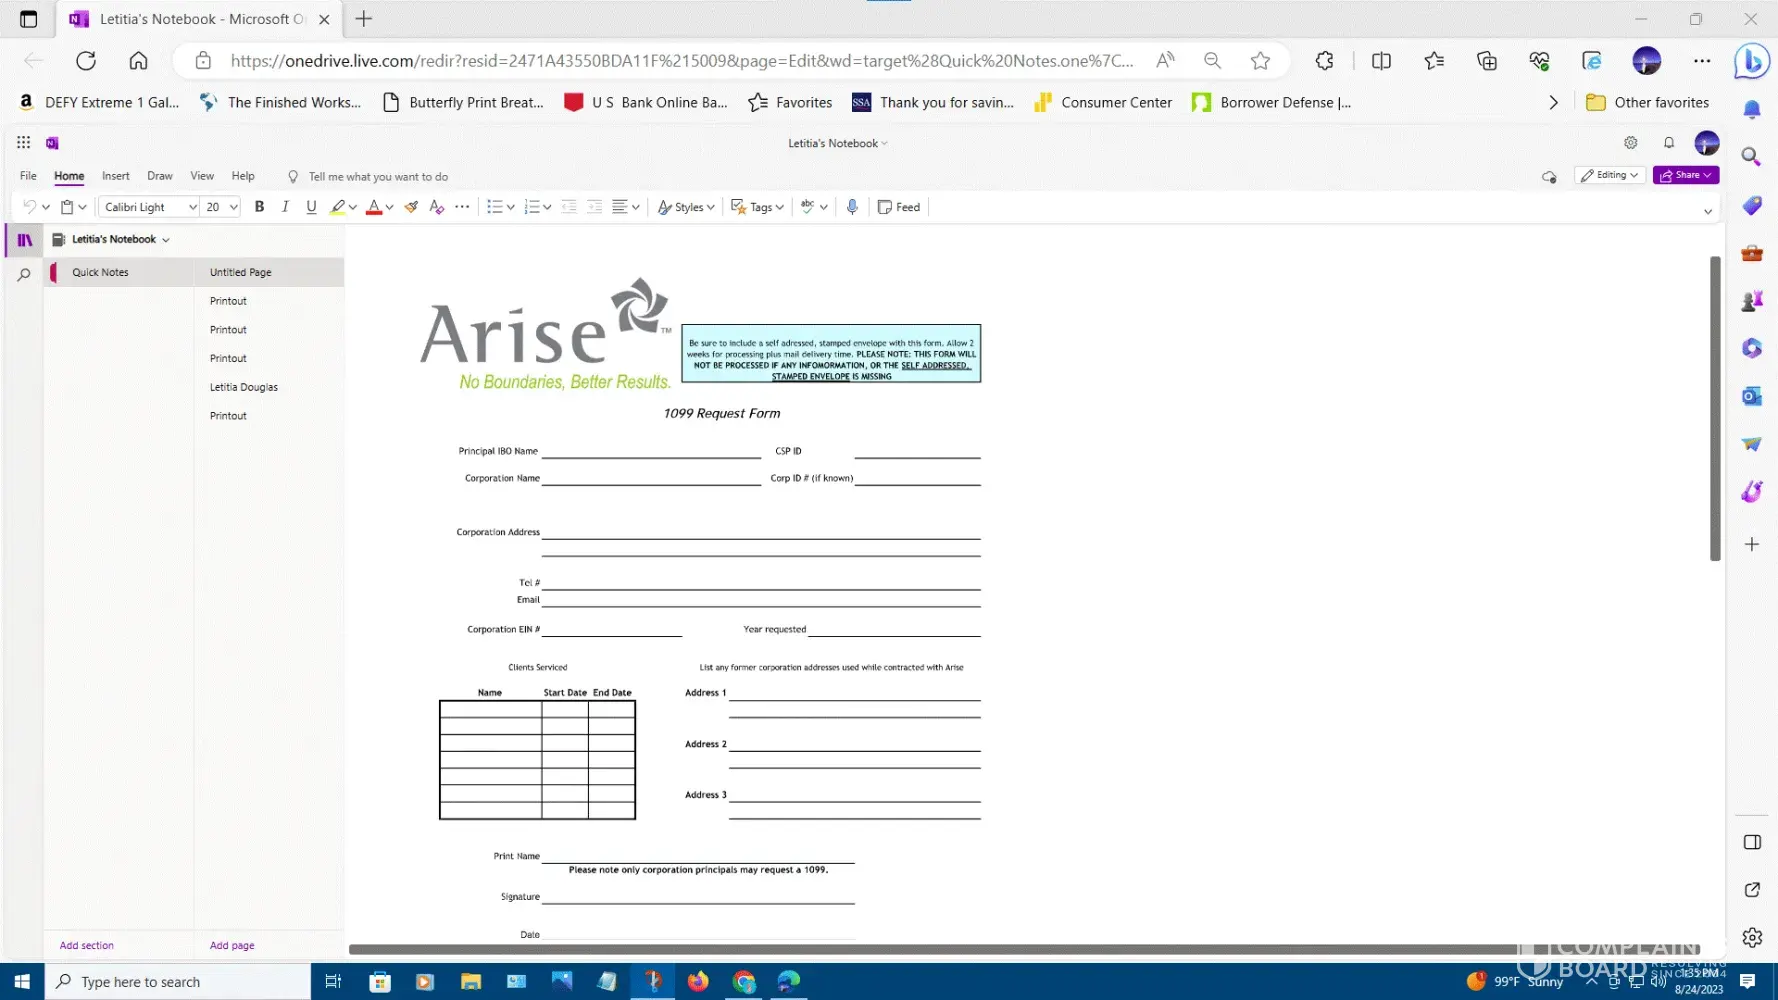Screen dimensions: 1778x1000
Task: Click the Format Painter brush icon
Action: (x=411, y=207)
